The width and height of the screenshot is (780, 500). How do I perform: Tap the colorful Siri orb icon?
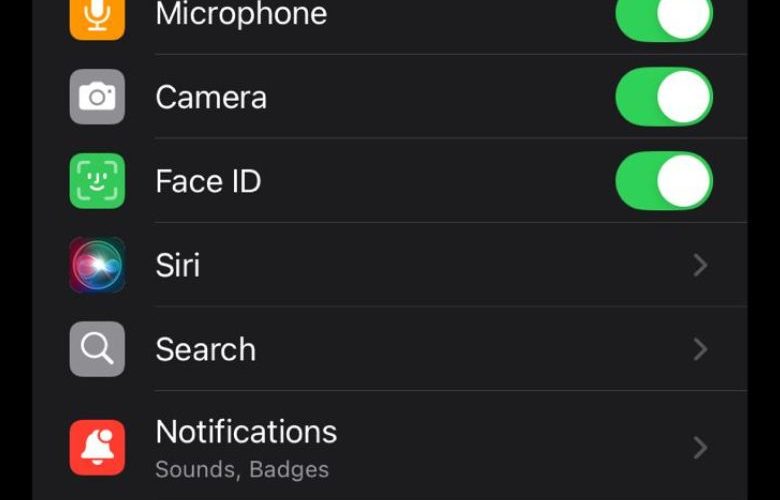tap(97, 265)
